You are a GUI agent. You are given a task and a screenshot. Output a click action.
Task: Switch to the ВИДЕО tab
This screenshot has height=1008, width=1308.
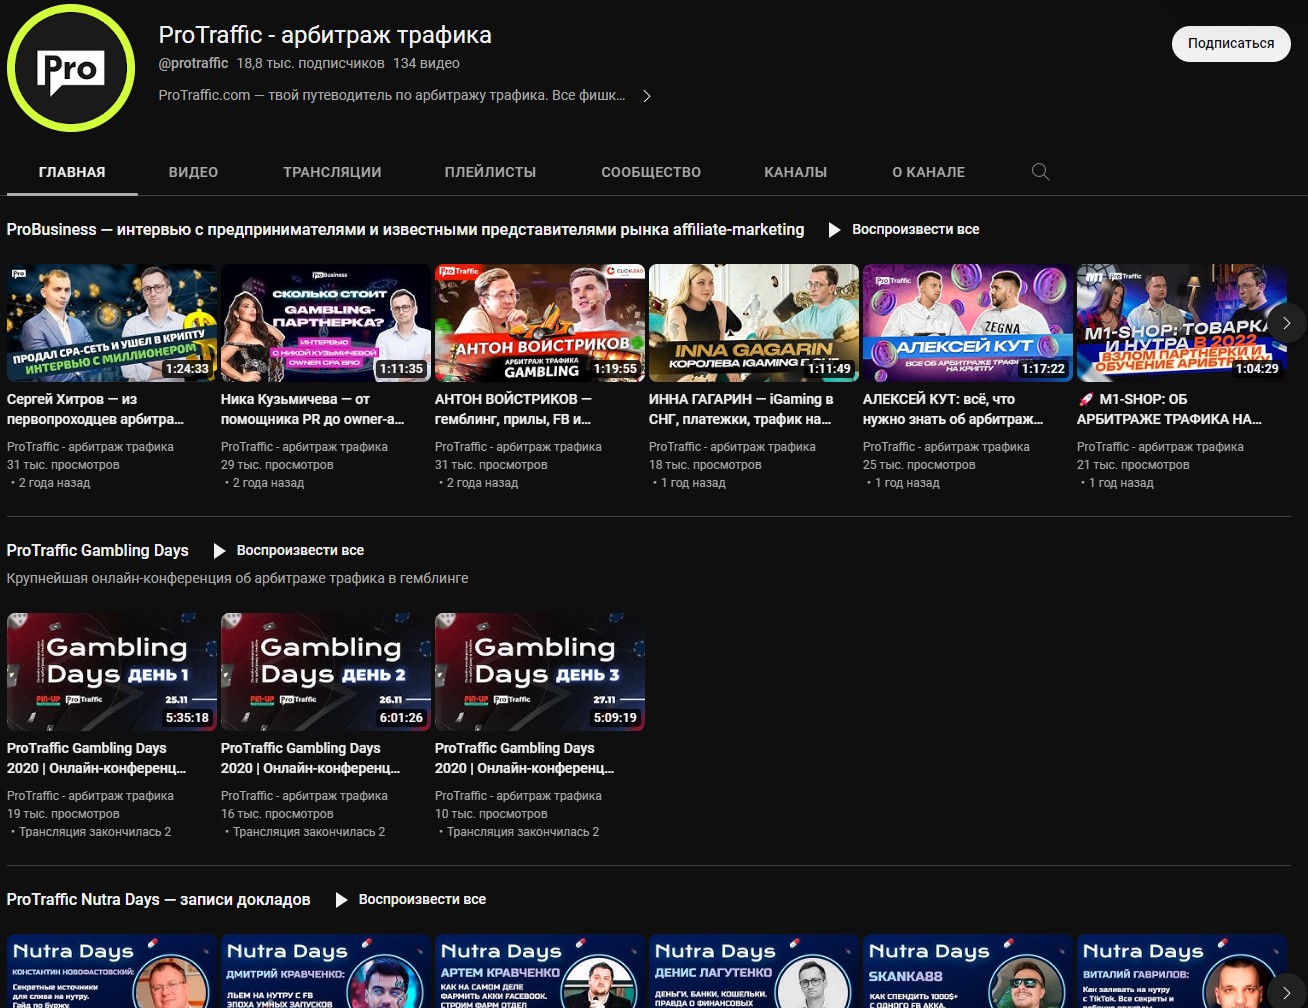point(193,172)
